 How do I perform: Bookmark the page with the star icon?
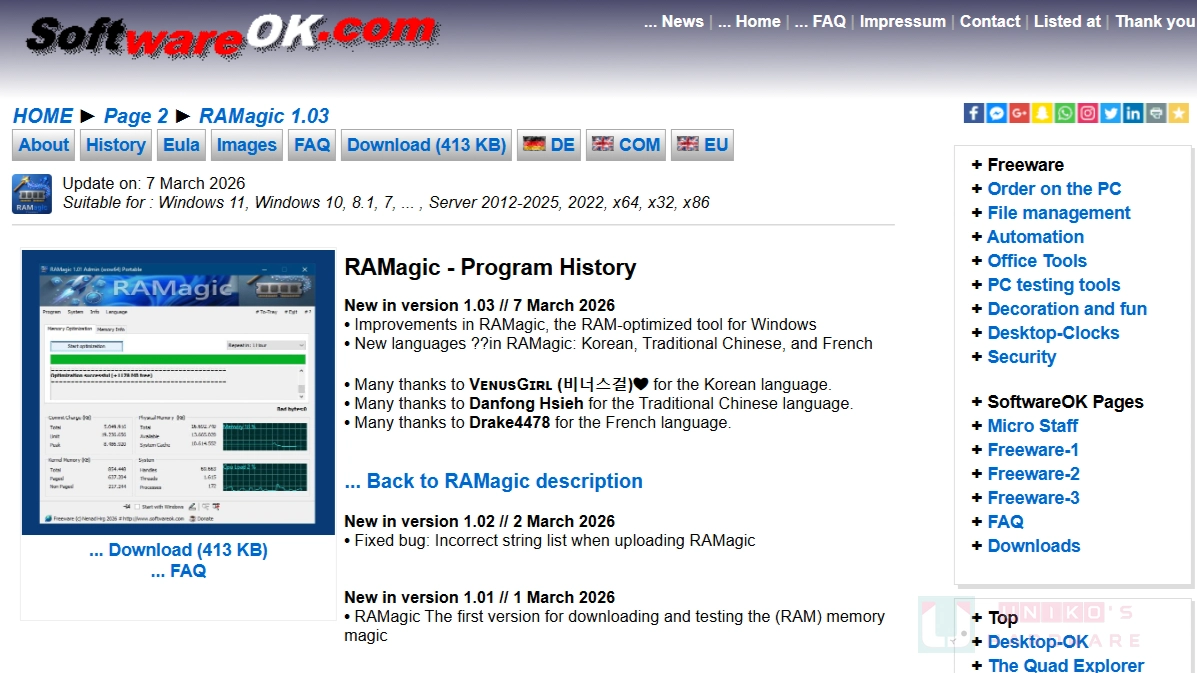(1179, 114)
